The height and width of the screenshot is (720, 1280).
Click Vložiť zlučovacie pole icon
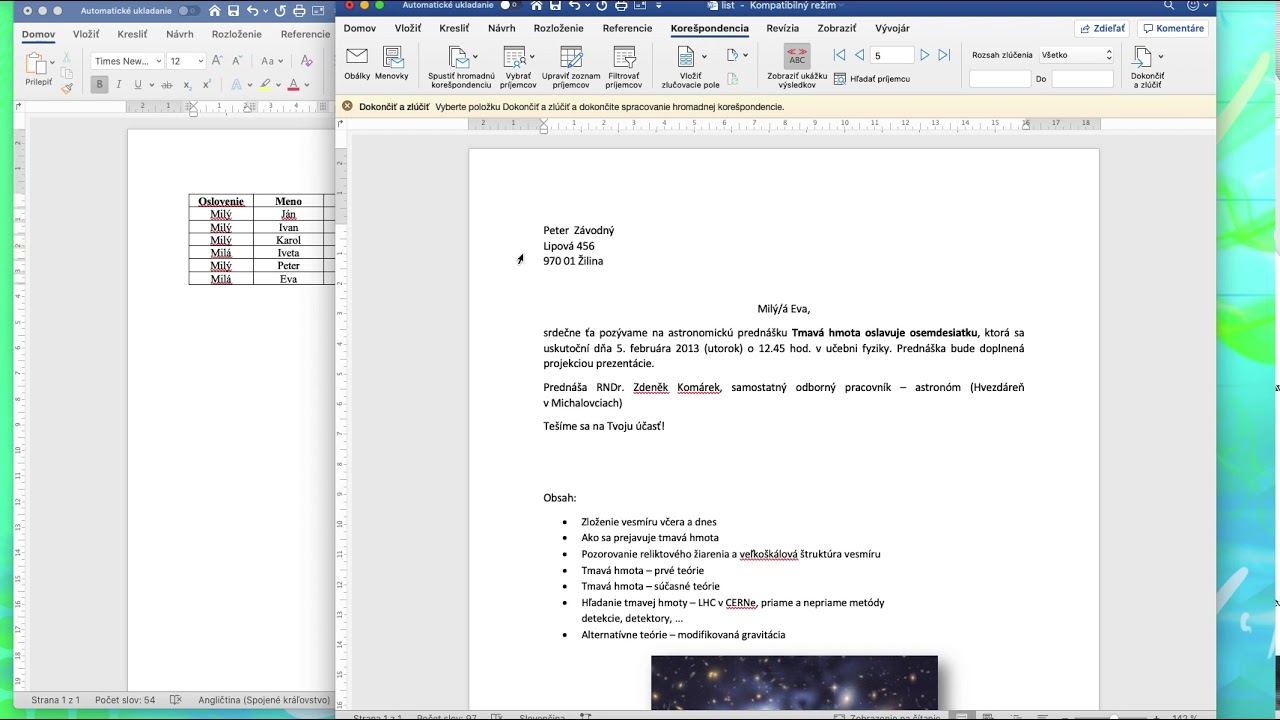[686, 56]
